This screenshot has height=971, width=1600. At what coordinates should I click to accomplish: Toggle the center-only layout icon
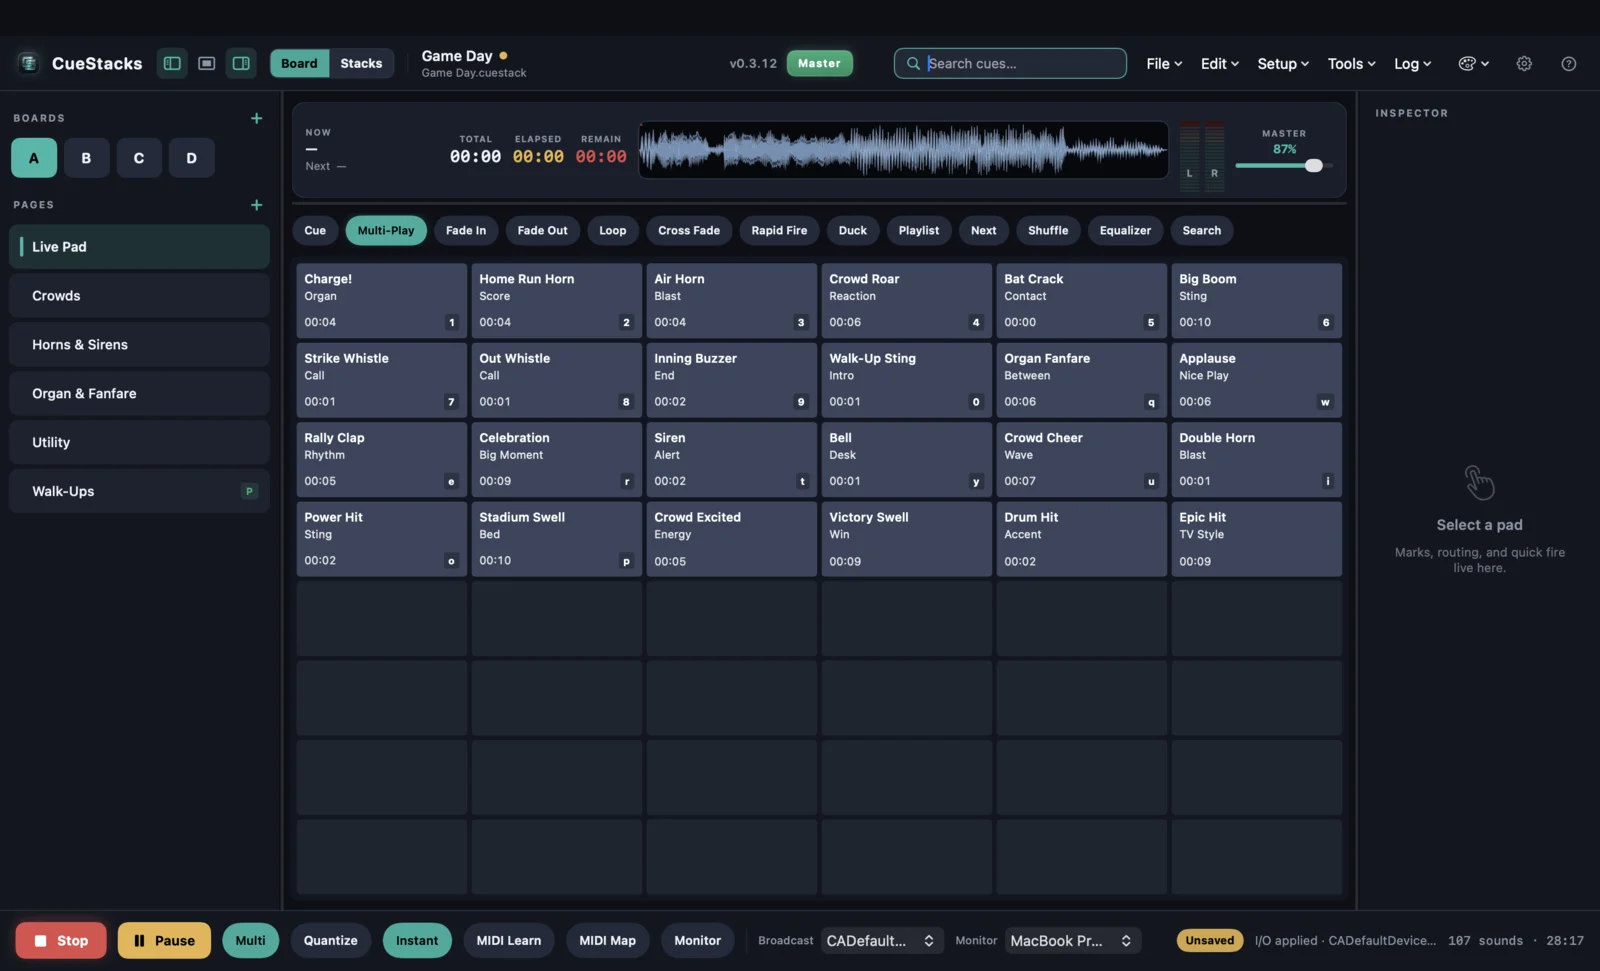207,63
